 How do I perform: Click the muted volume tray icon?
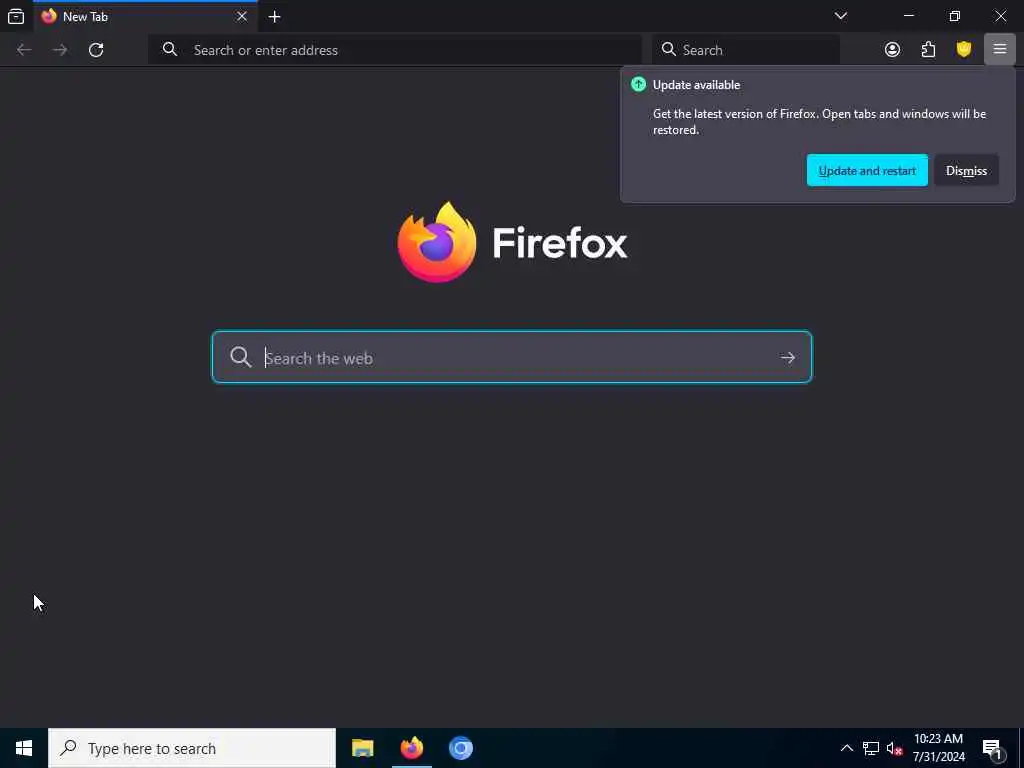point(894,748)
